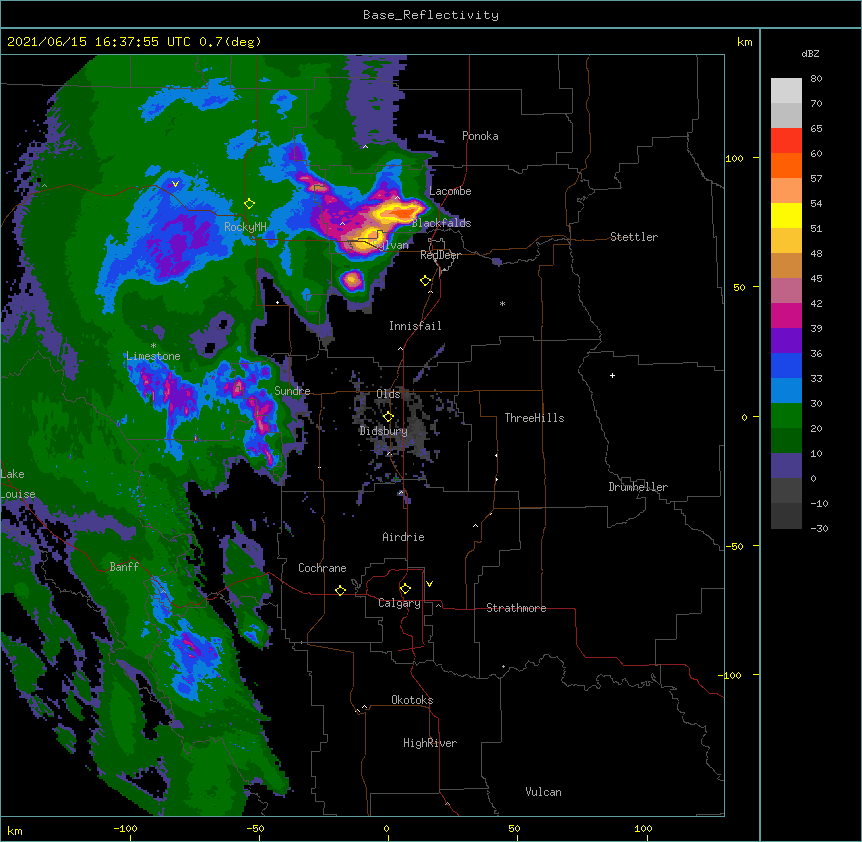Click the yellow diamond marker south of RedDeer
862x842 pixels.
tap(425, 281)
